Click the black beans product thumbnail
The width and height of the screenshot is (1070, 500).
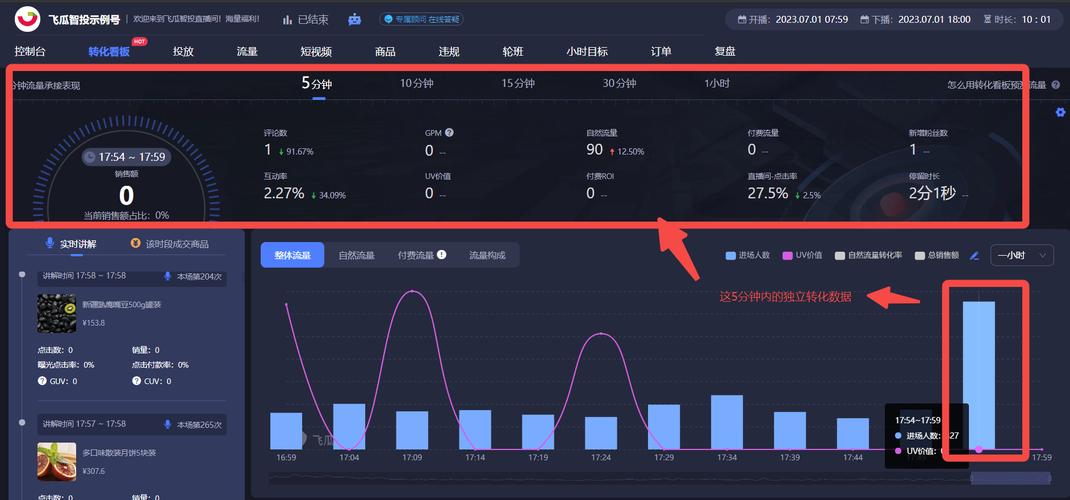pos(56,313)
